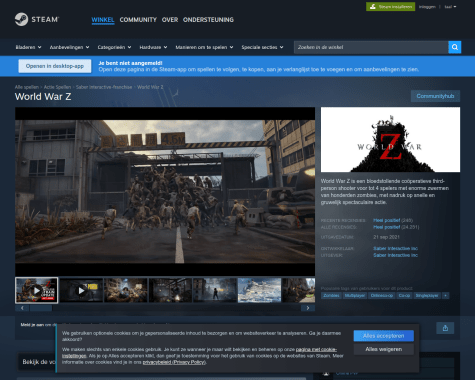Play the first trailer thumbnail
This screenshot has height=380, width=475.
[37, 290]
